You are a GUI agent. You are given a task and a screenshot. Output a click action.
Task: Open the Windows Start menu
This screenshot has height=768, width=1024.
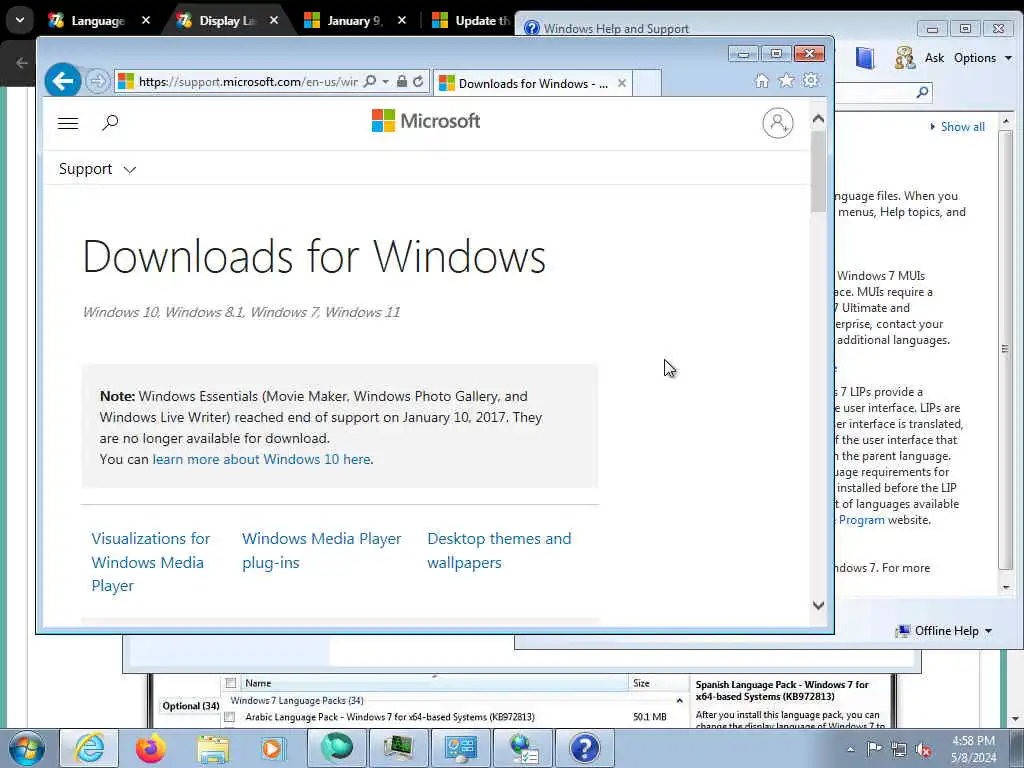click(27, 748)
